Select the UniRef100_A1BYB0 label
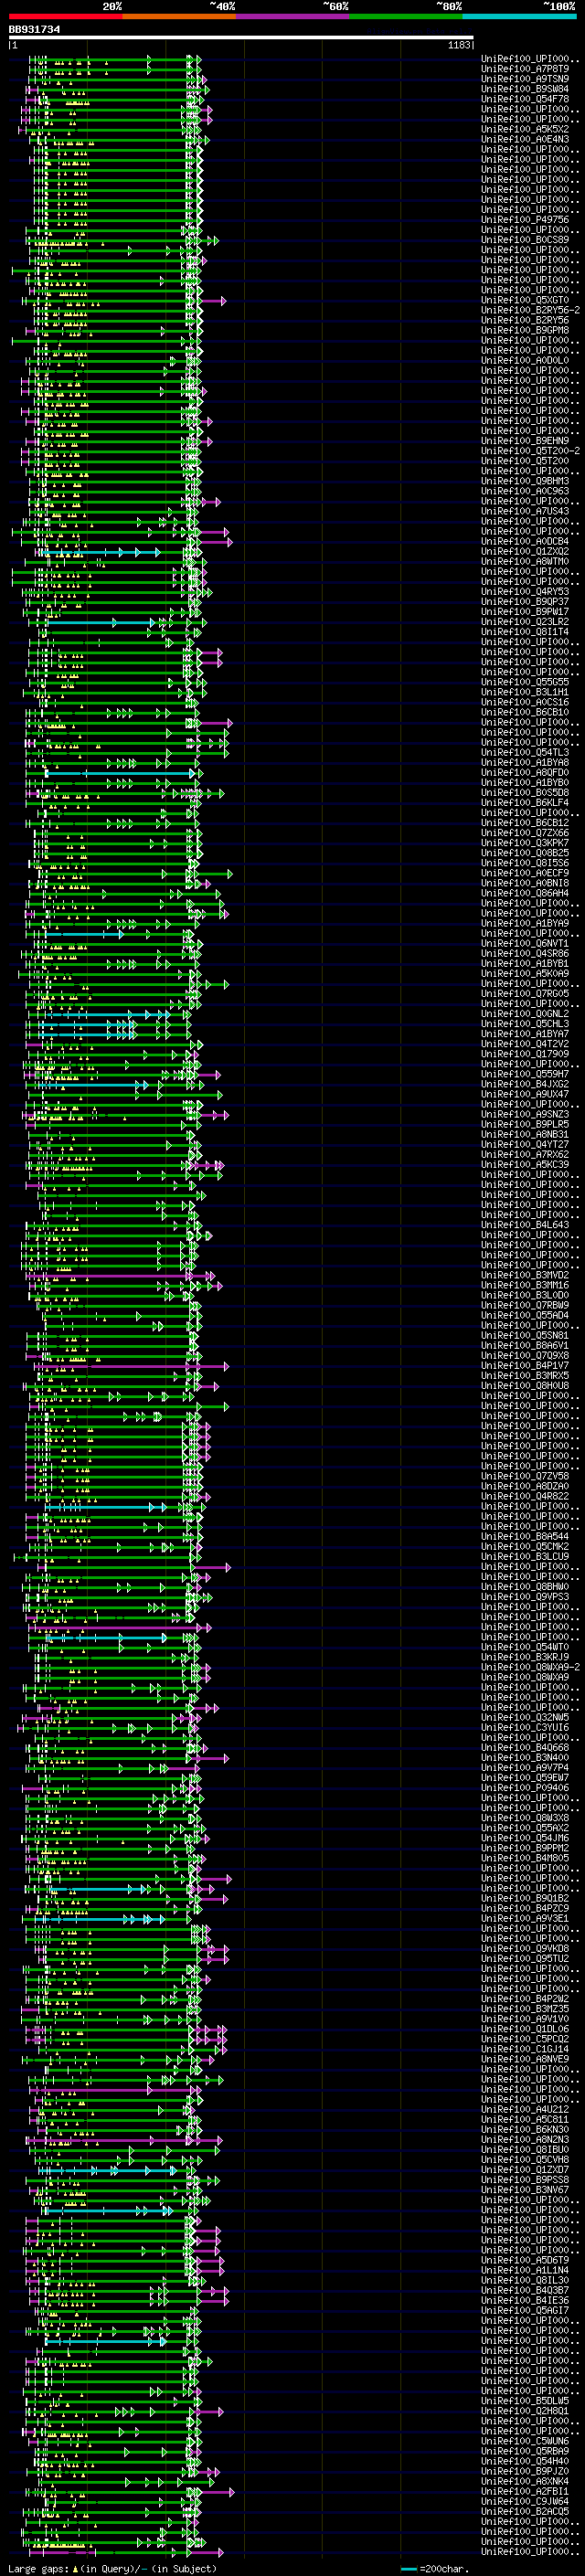 tap(525, 782)
